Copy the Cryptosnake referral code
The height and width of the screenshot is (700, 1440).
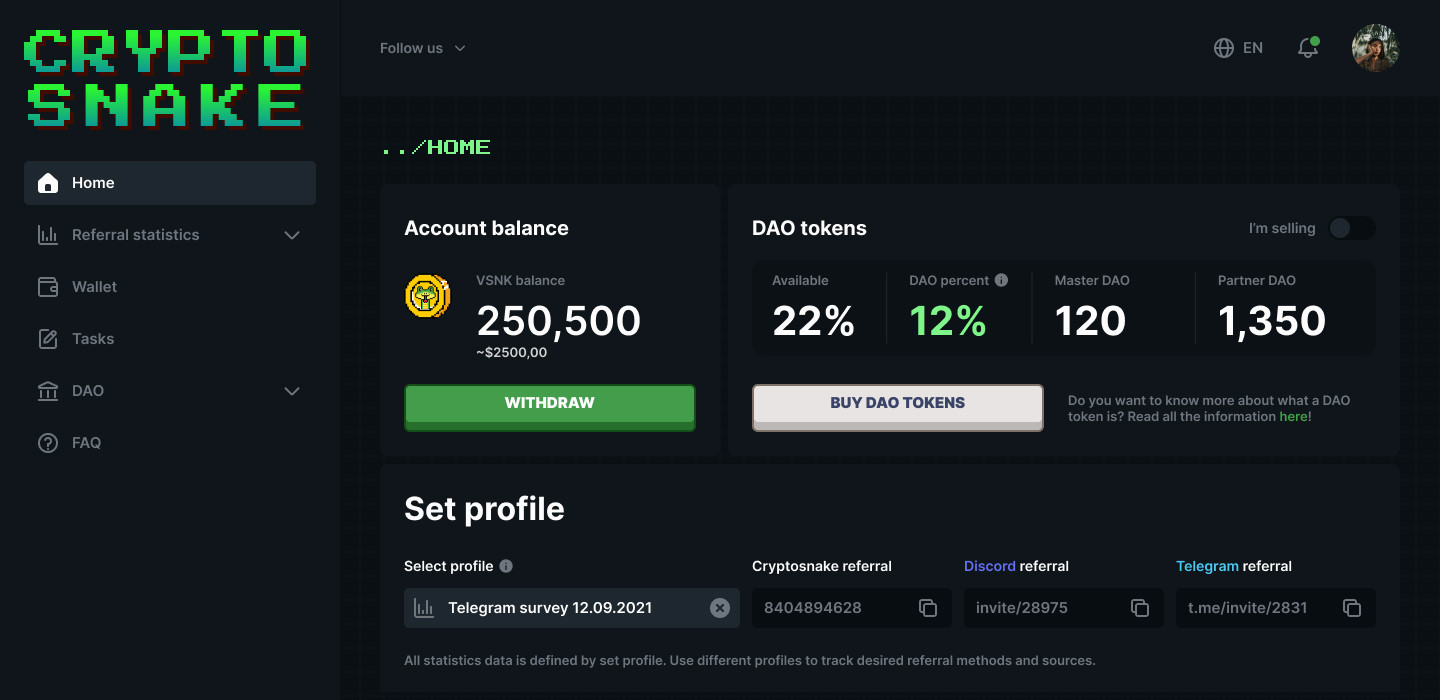[927, 608]
